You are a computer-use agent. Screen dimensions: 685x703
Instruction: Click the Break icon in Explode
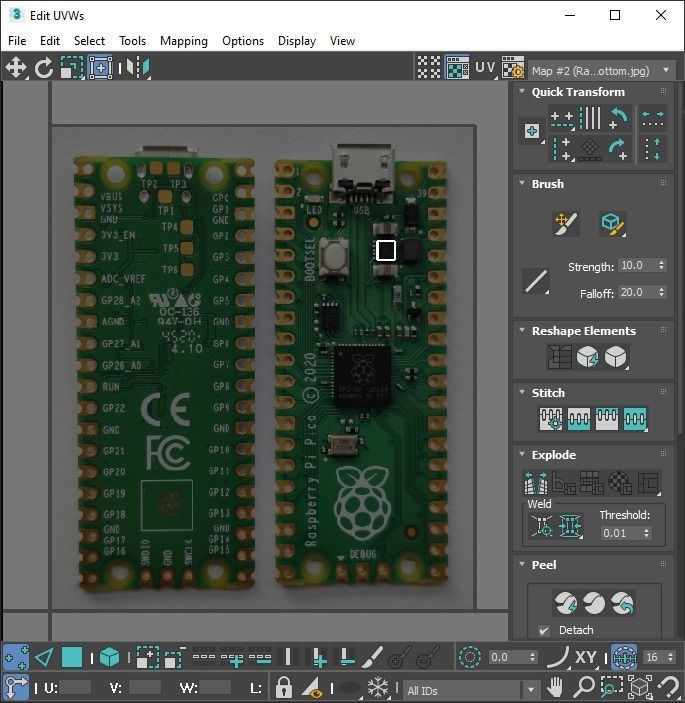click(x=536, y=483)
